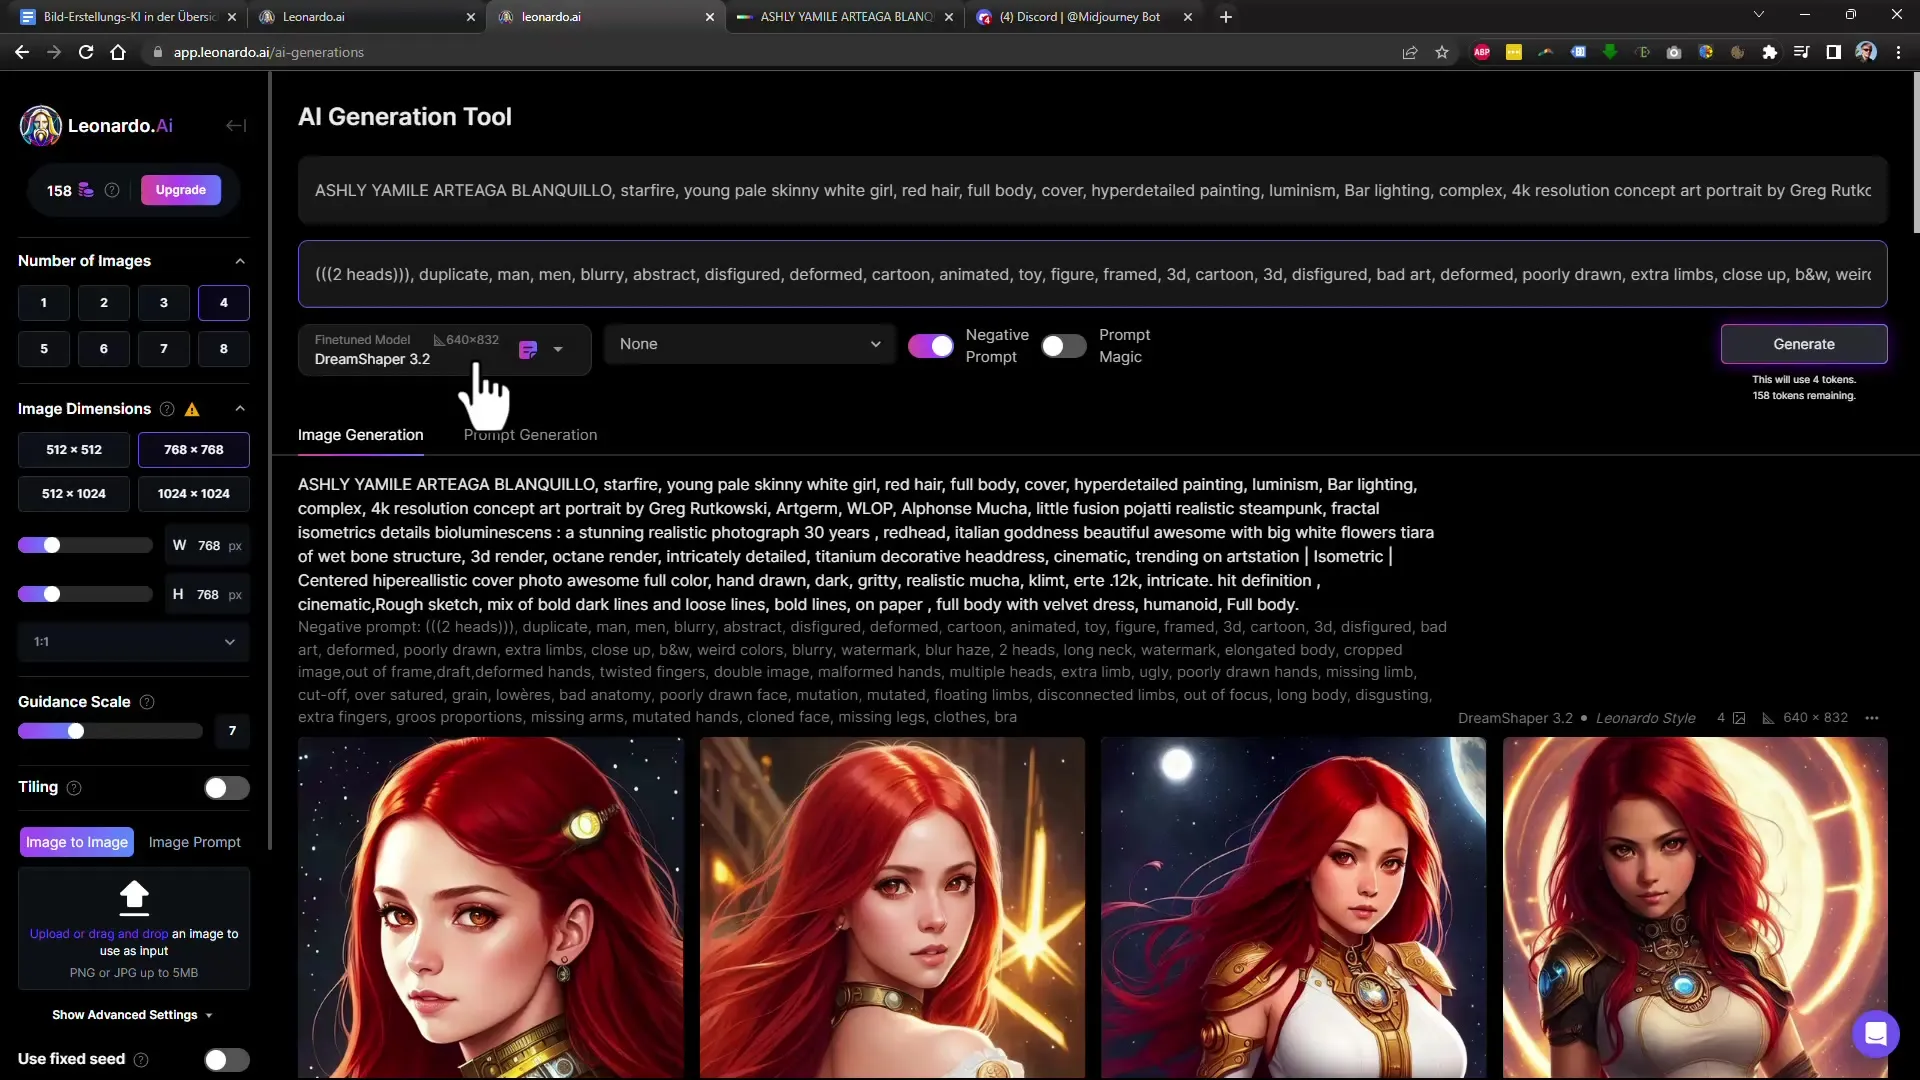This screenshot has height=1080, width=1920.
Task: Toggle Tiling switch on/off
Action: [x=224, y=787]
